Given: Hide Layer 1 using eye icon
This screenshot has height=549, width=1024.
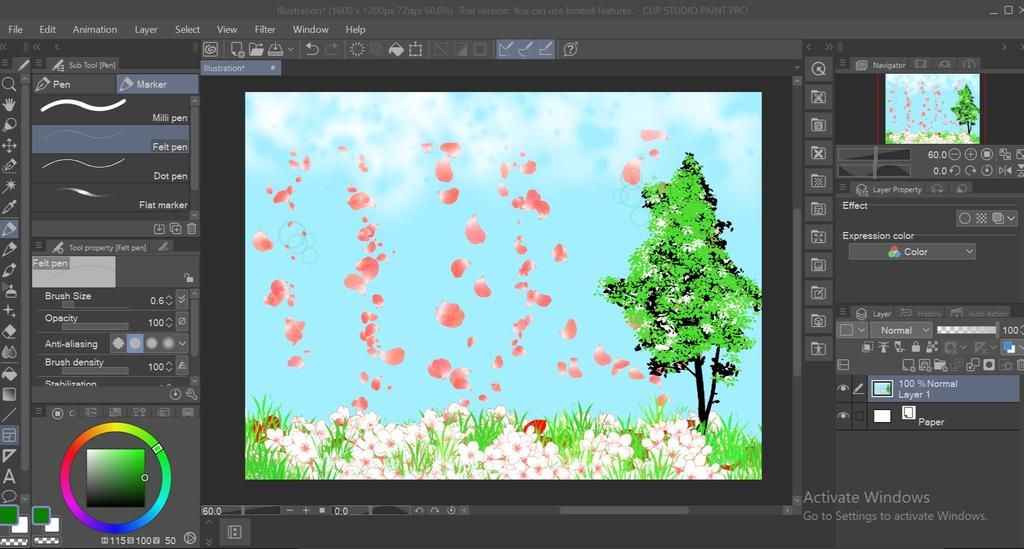Looking at the screenshot, I should 843,389.
